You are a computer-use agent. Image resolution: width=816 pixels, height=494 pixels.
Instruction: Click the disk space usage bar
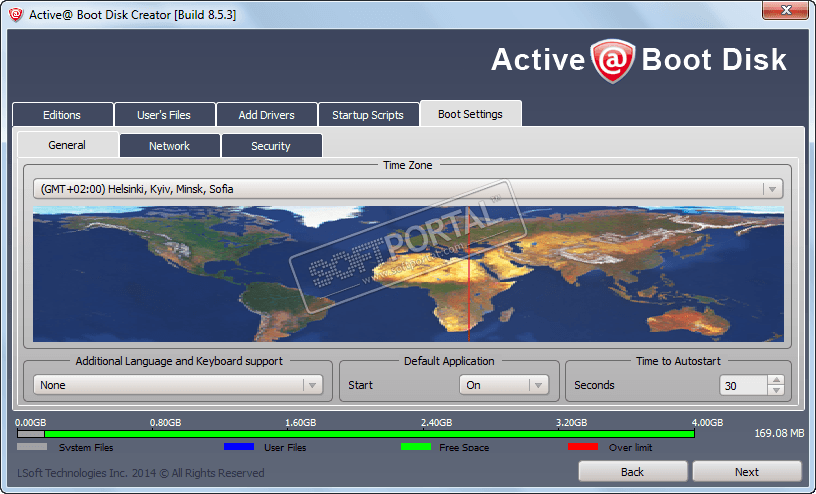click(356, 434)
